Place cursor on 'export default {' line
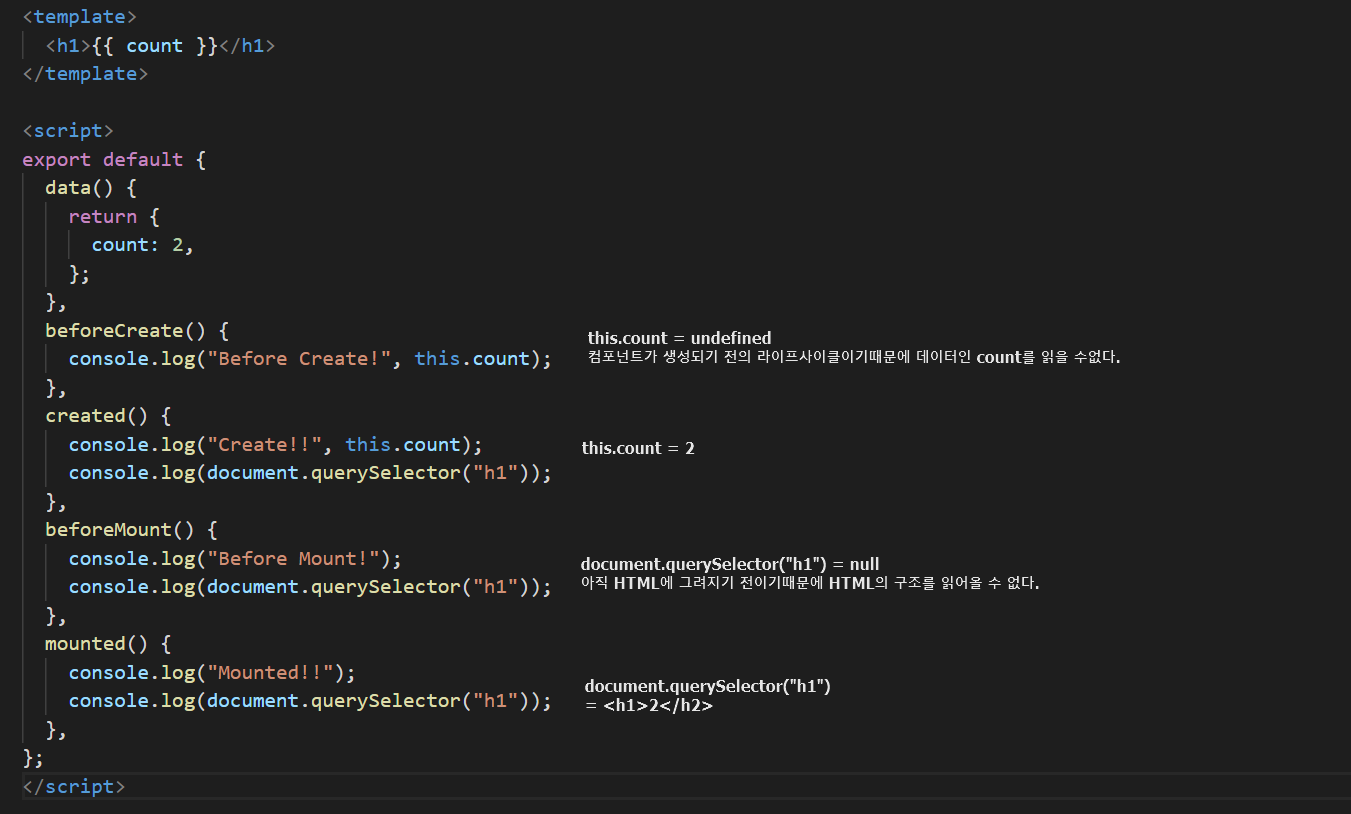1351x814 pixels. (x=114, y=159)
